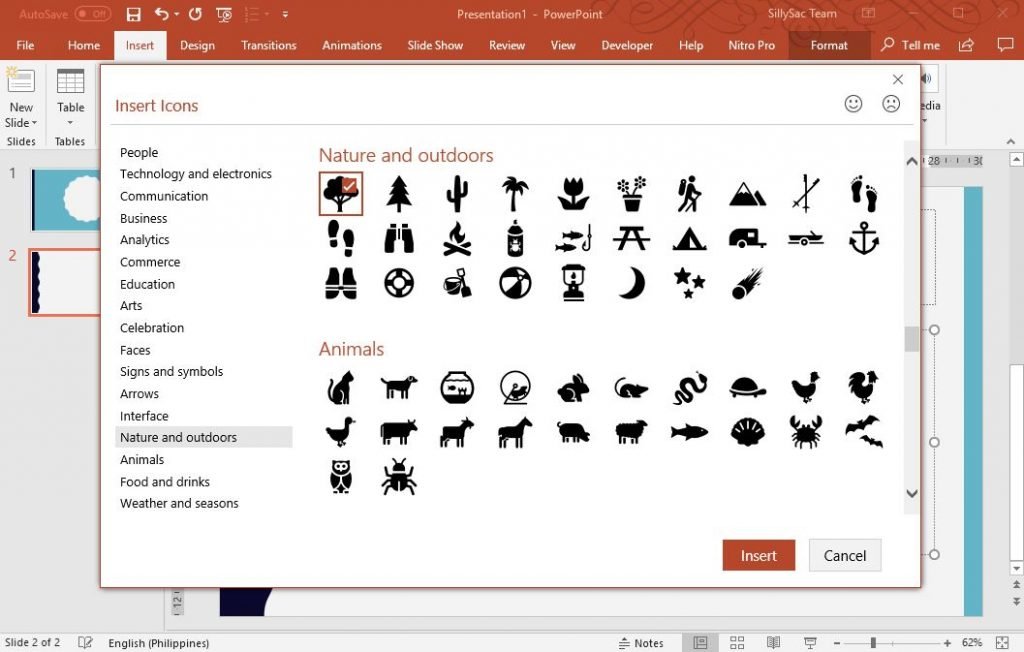Viewport: 1024px width, 652px height.
Task: Select the crescent moon icon
Action: pyautogui.click(x=631, y=284)
